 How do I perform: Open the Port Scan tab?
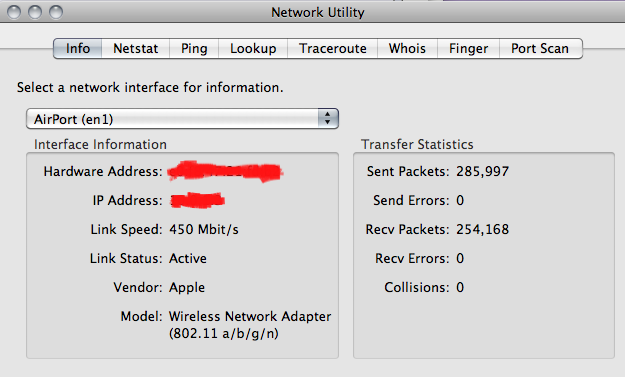(541, 49)
